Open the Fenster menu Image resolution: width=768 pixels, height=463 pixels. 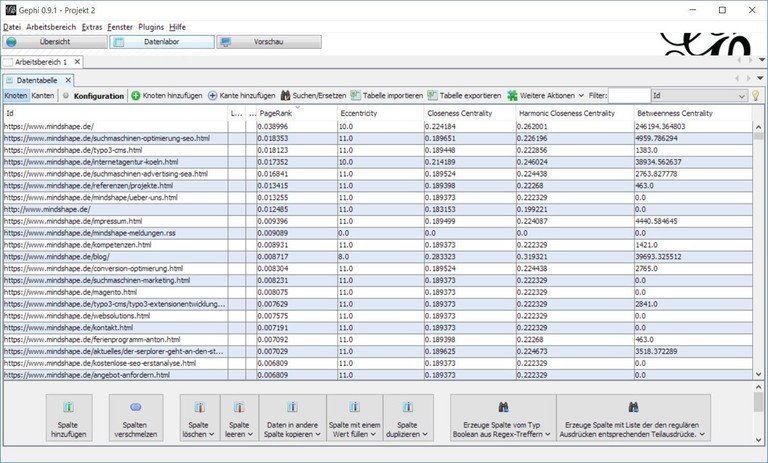(120, 27)
